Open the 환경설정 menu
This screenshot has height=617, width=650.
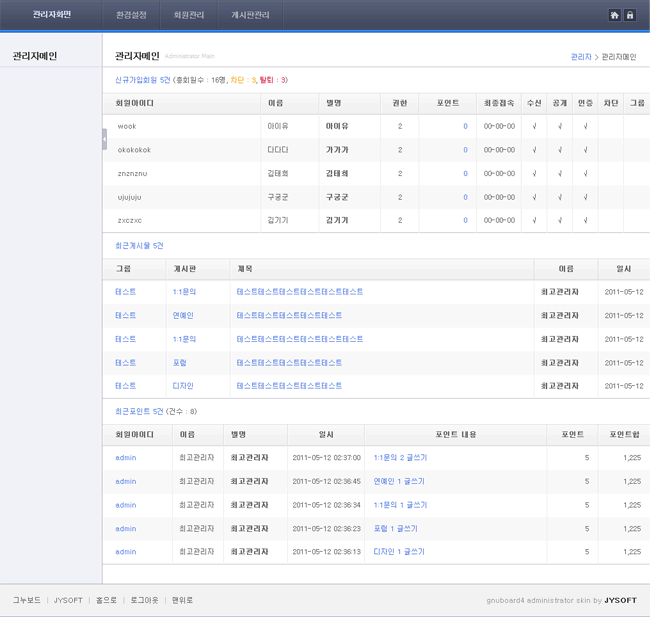(131, 16)
